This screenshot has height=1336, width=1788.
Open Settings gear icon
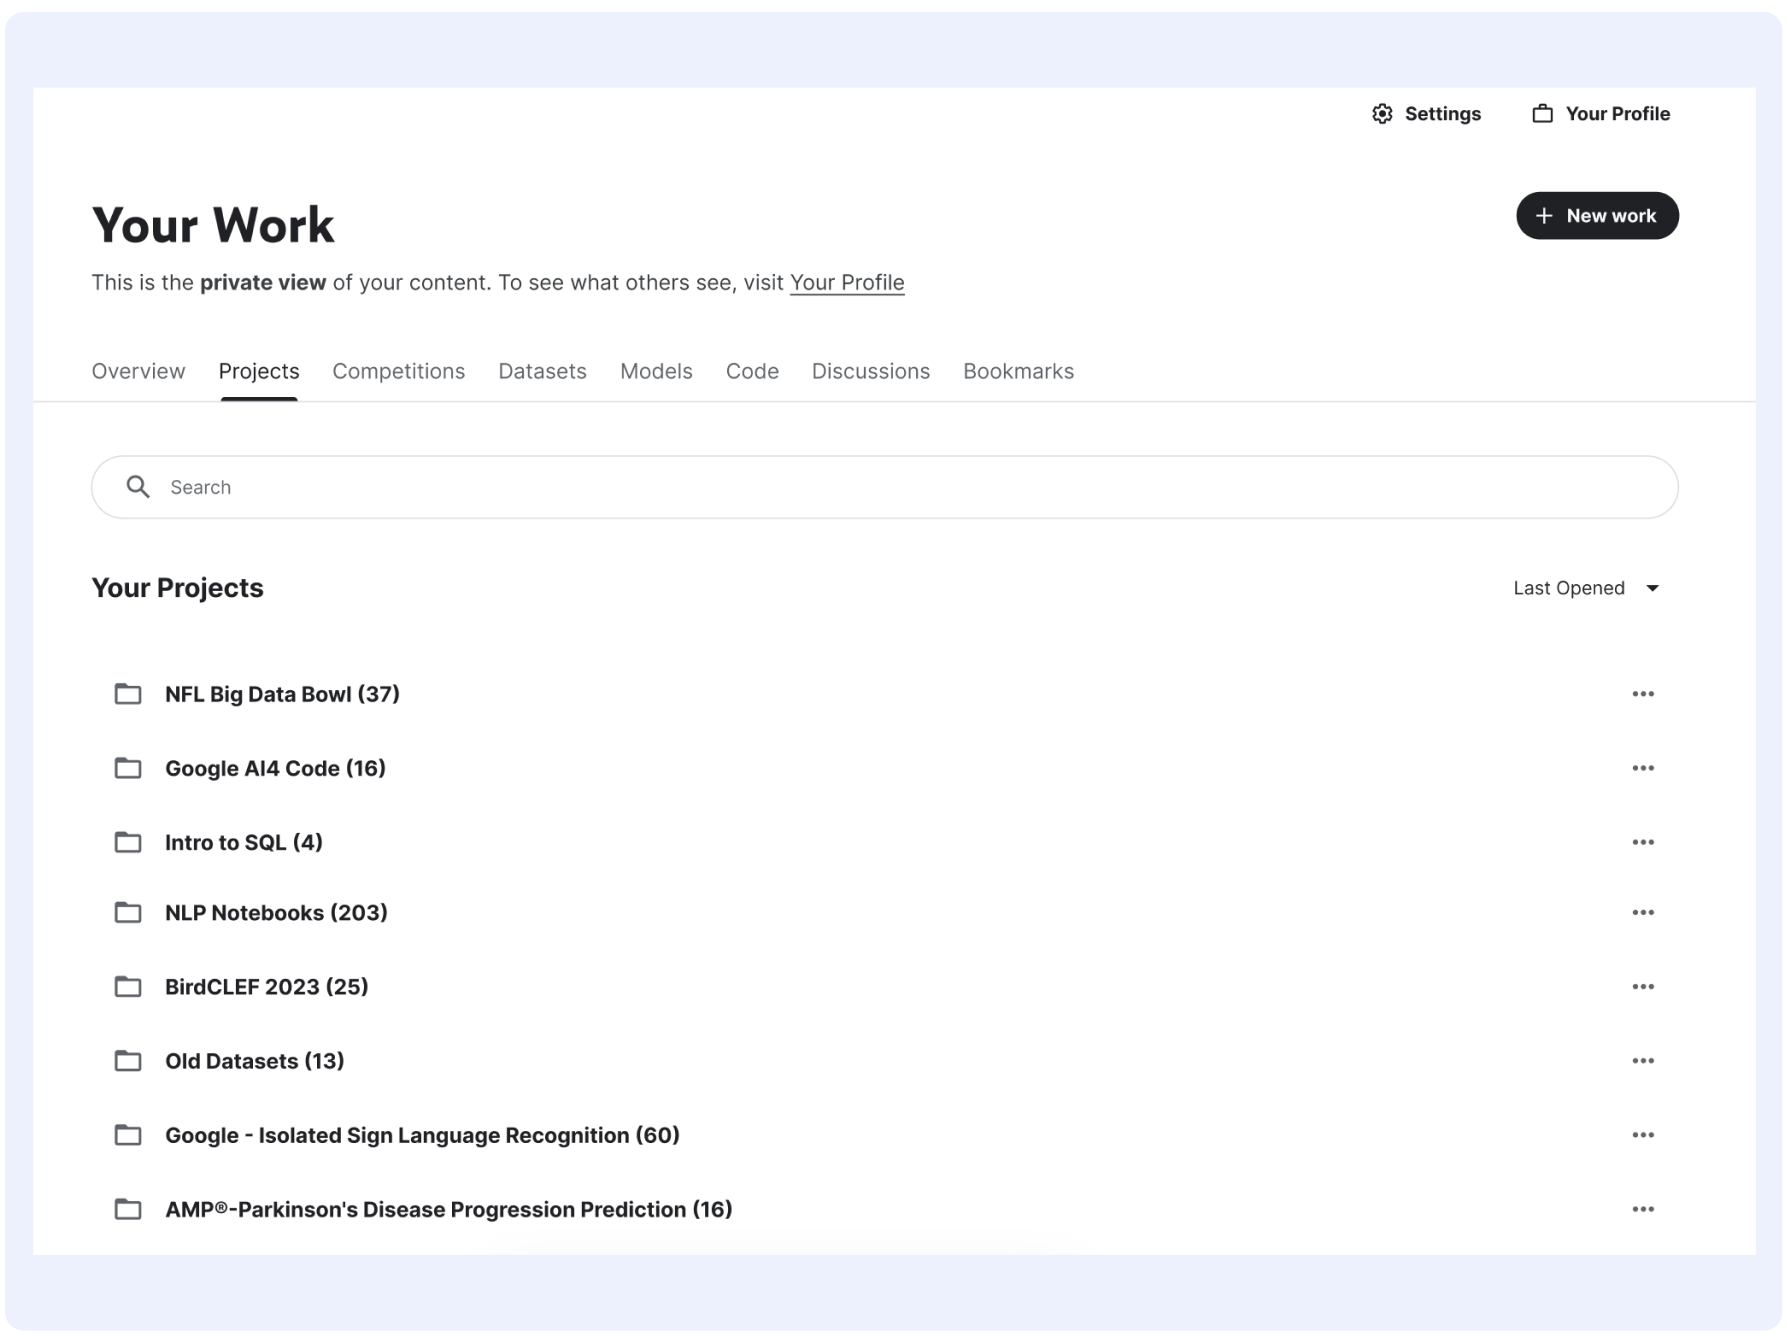tap(1382, 114)
